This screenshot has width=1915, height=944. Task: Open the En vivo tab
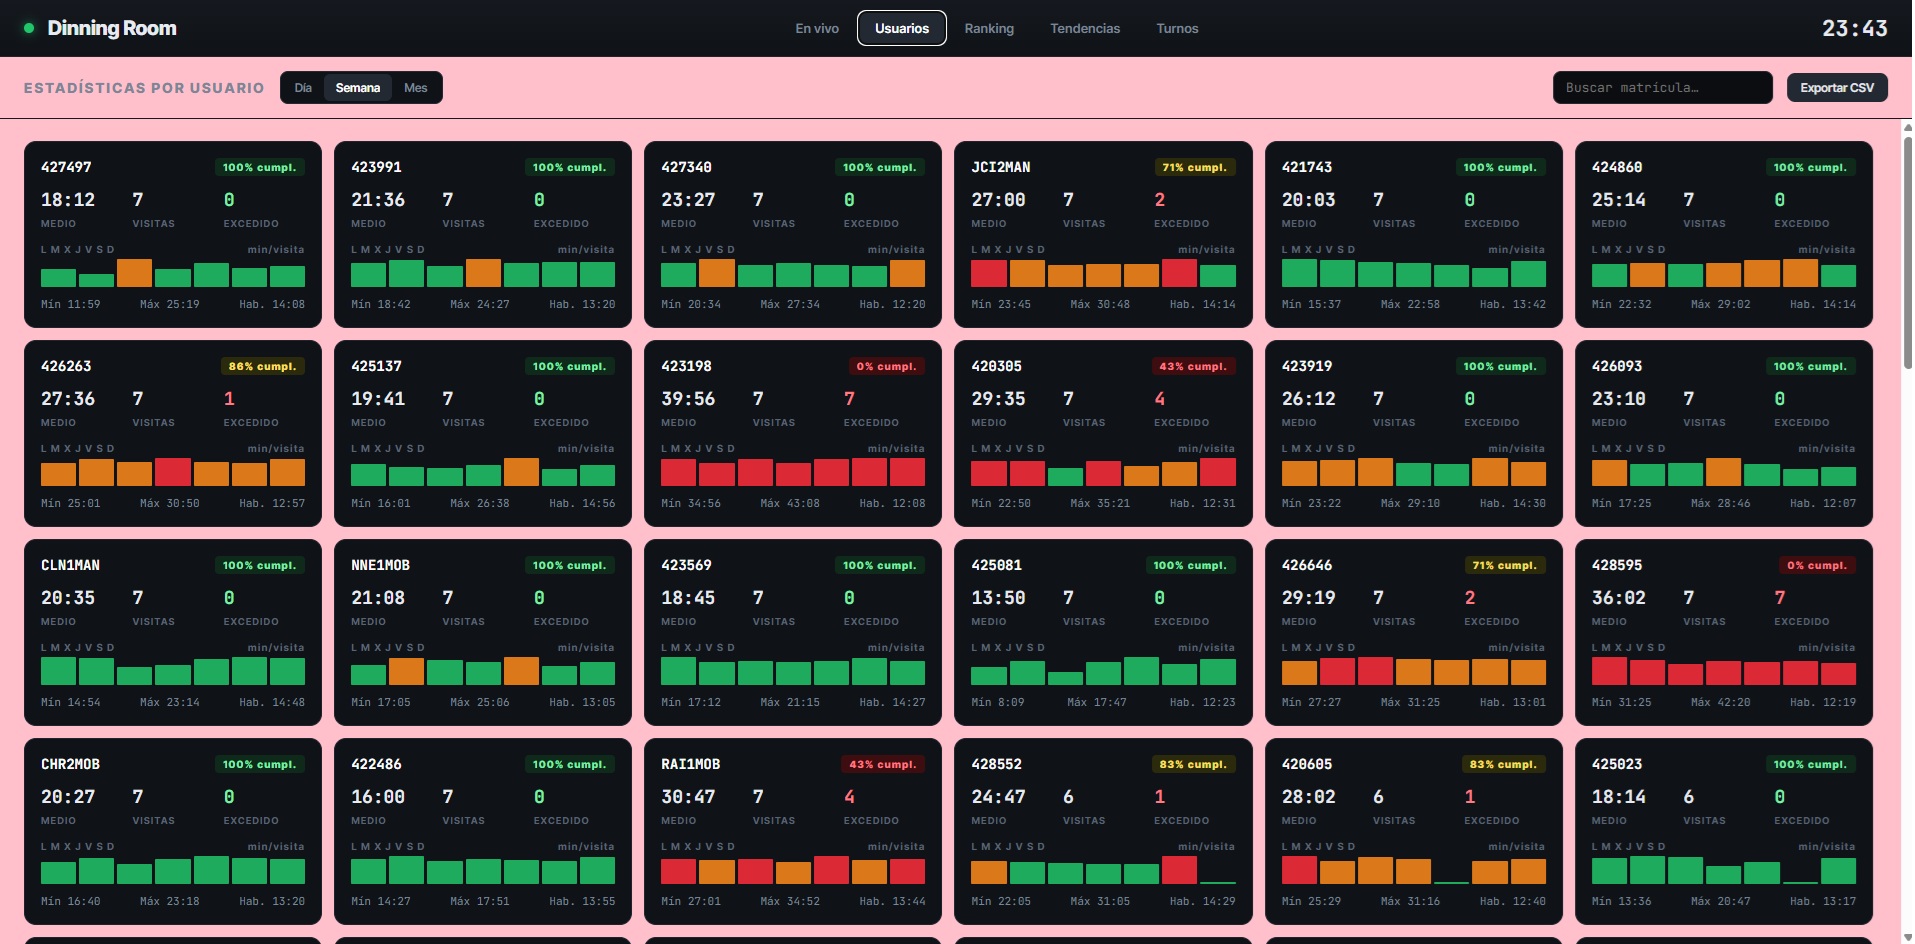click(817, 28)
